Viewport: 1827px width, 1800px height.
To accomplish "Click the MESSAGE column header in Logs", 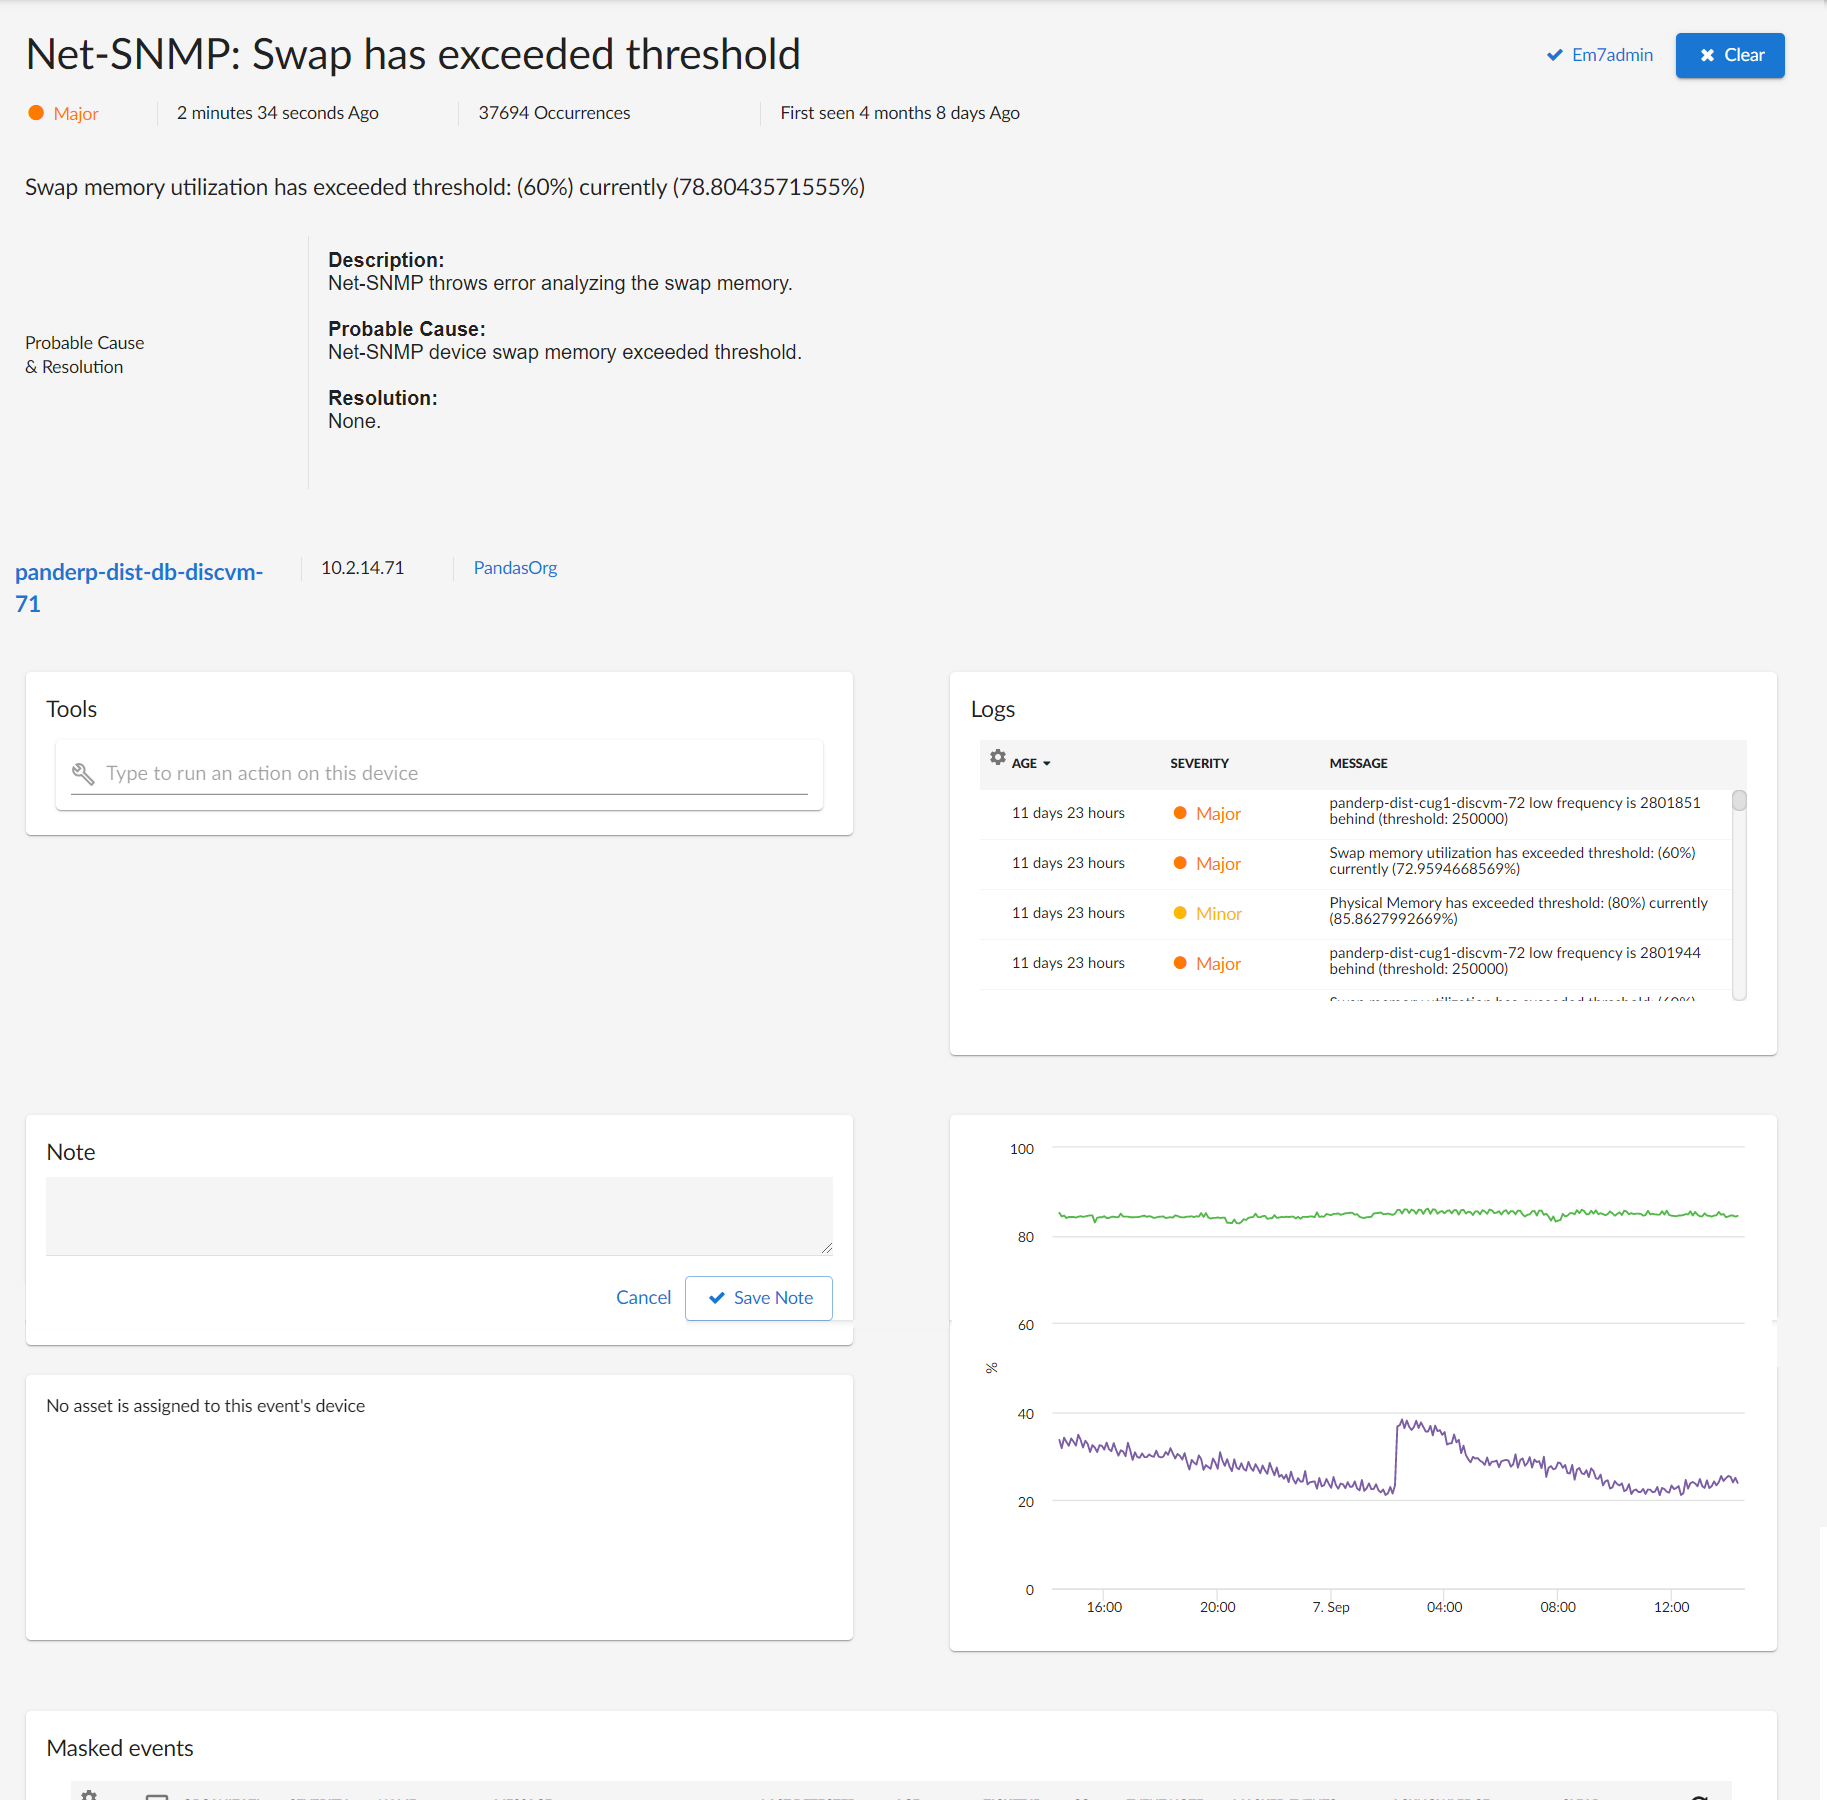I will click(x=1358, y=764).
